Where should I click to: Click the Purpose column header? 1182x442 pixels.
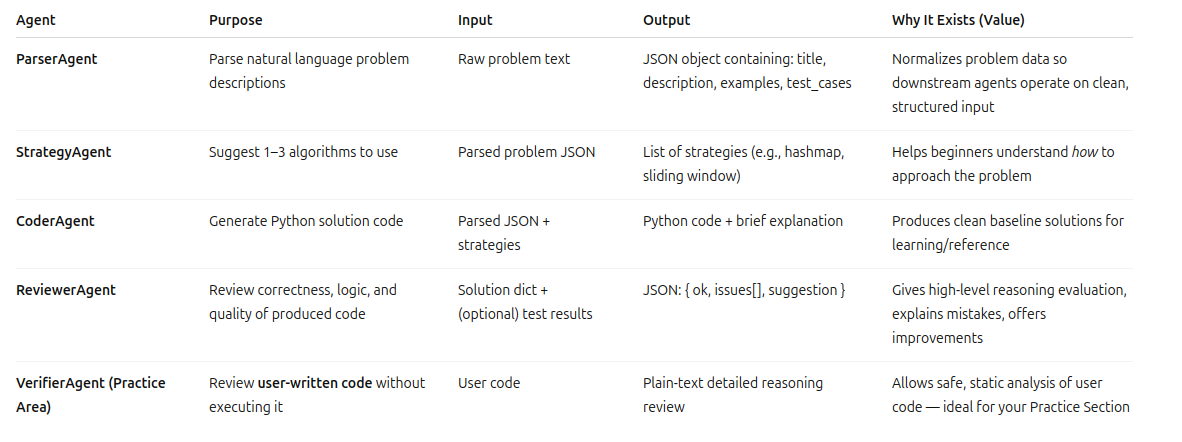pos(236,20)
